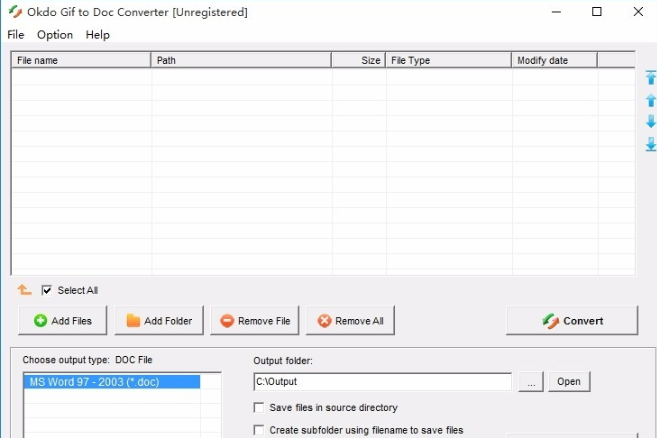This screenshot has width=657, height=438.
Task: Sort by the Path column header
Action: point(241,60)
